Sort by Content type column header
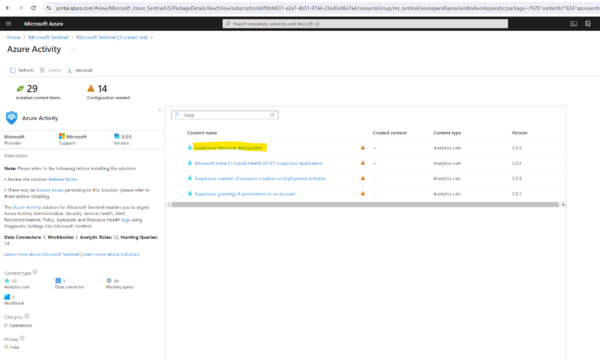Screen dimensions: 600x360 (447, 133)
